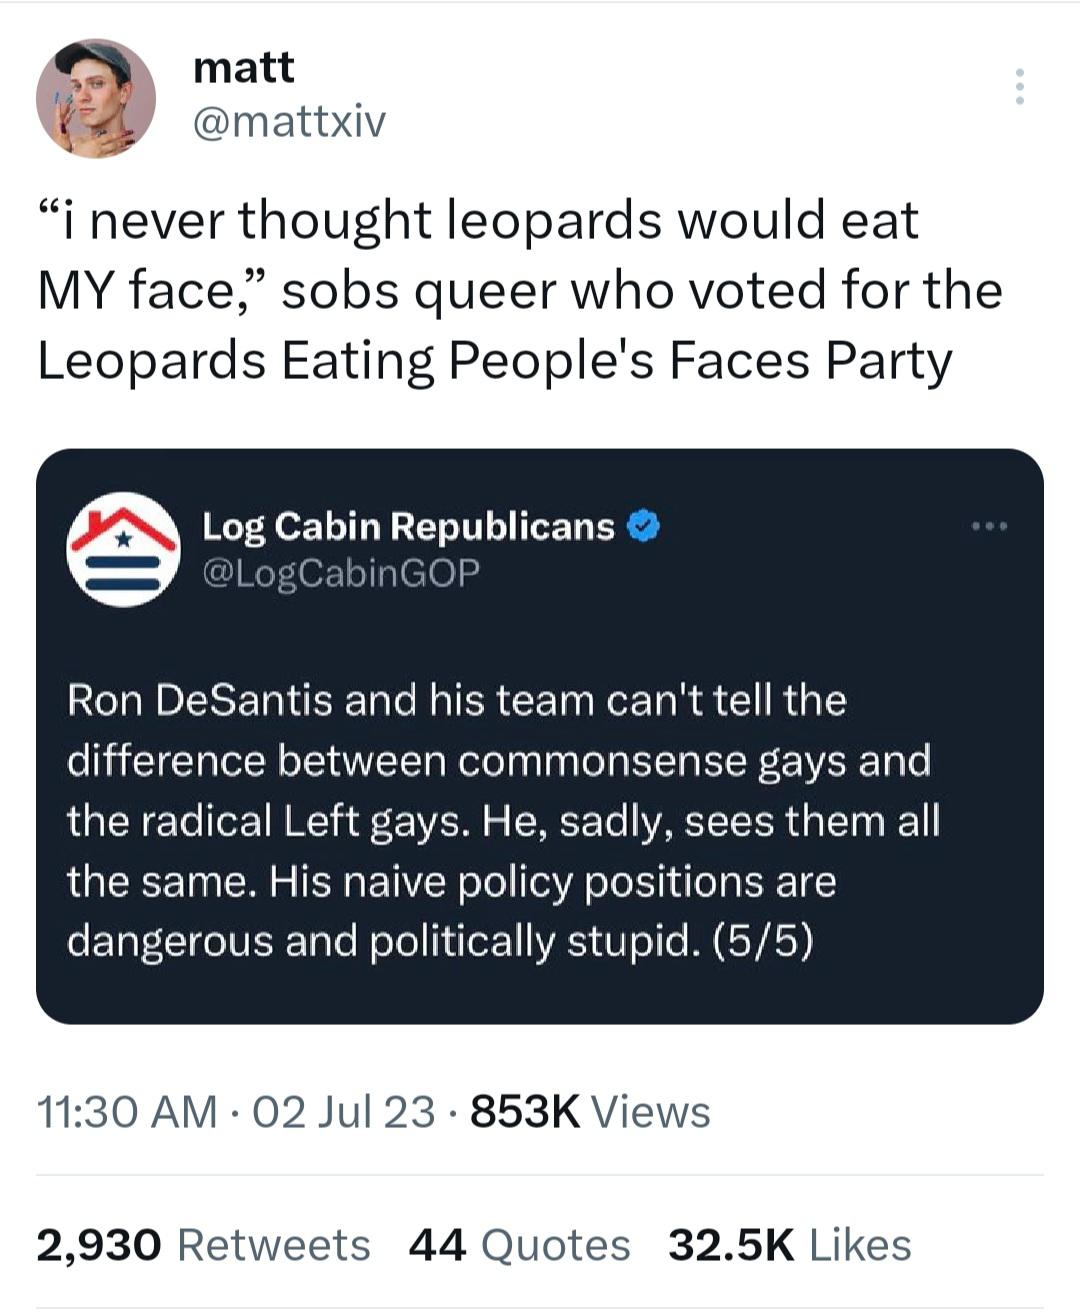Show the 2,930 Retweets list
The width and height of the screenshot is (1080, 1314).
pos(203,1245)
